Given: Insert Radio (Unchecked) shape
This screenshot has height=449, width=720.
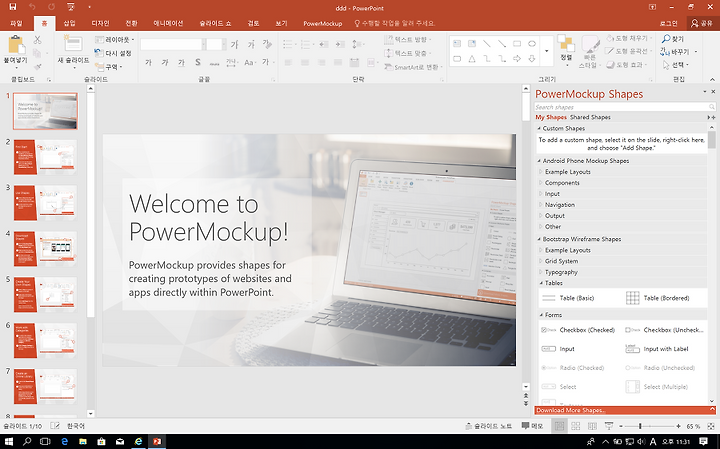Looking at the screenshot, I should pos(660,368).
